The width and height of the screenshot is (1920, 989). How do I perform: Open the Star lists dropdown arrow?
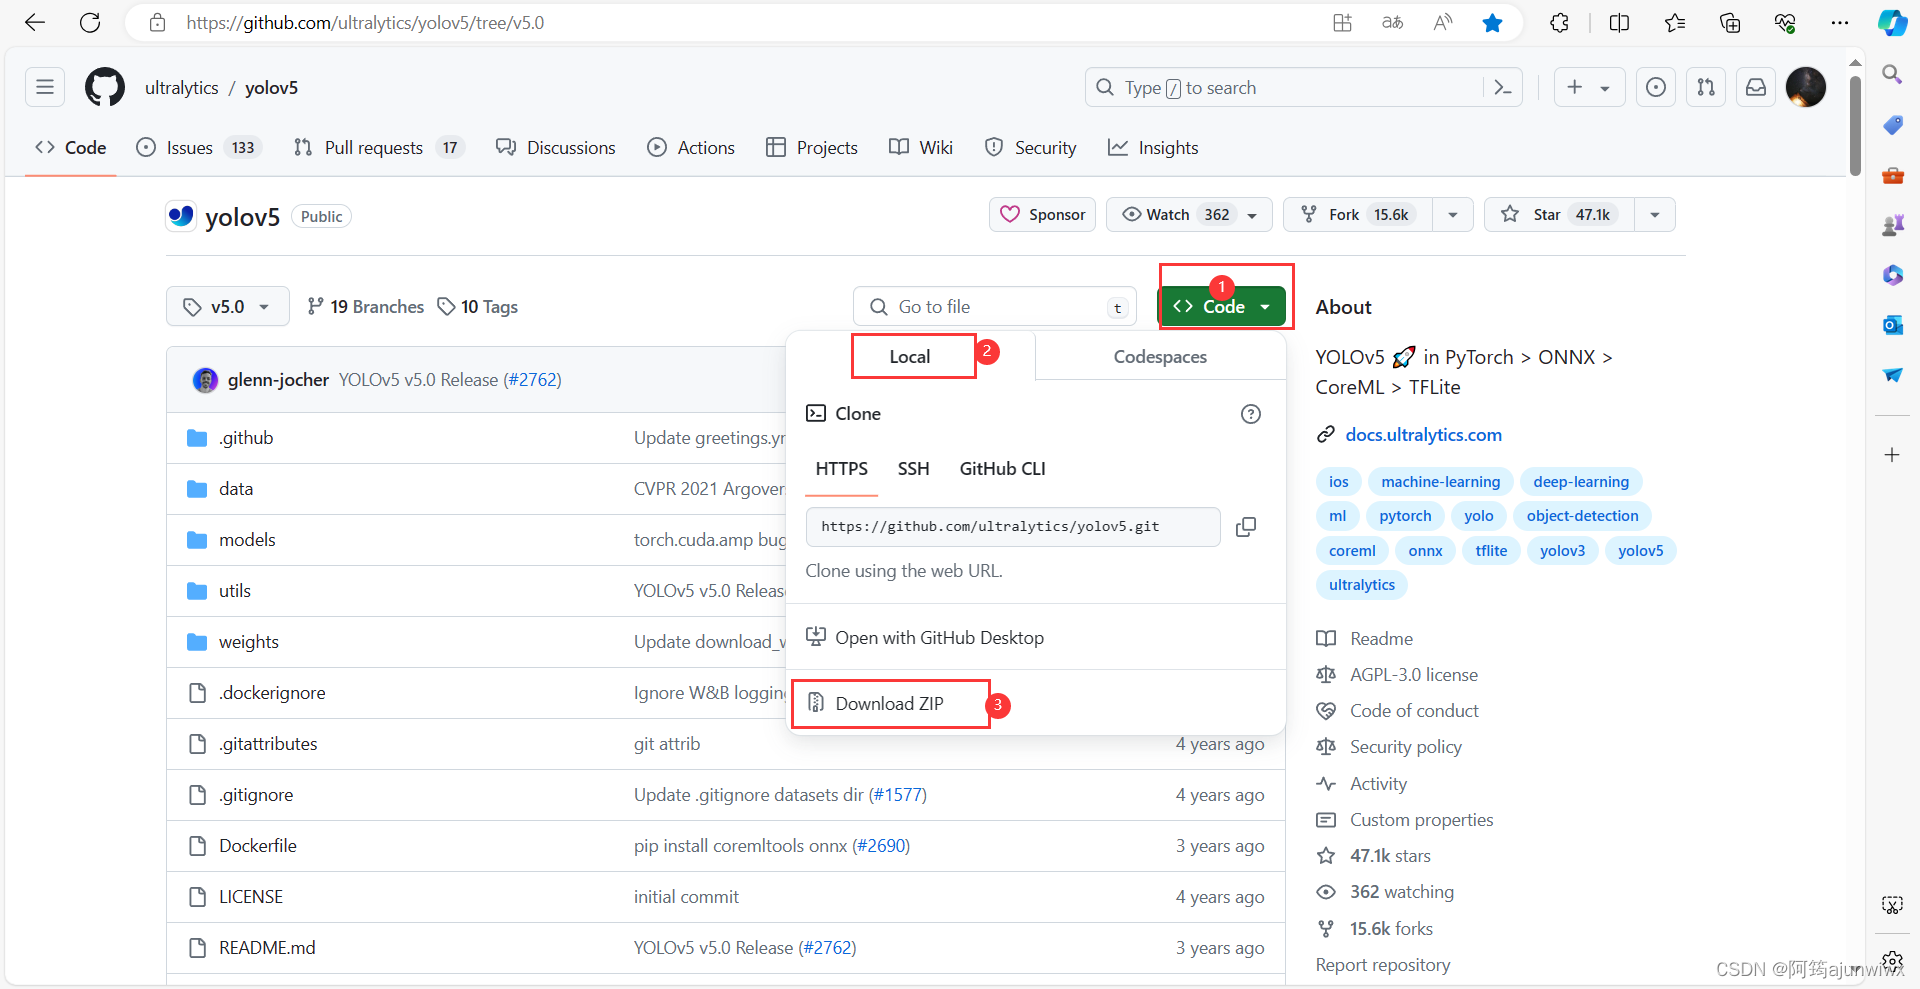pyautogui.click(x=1655, y=215)
